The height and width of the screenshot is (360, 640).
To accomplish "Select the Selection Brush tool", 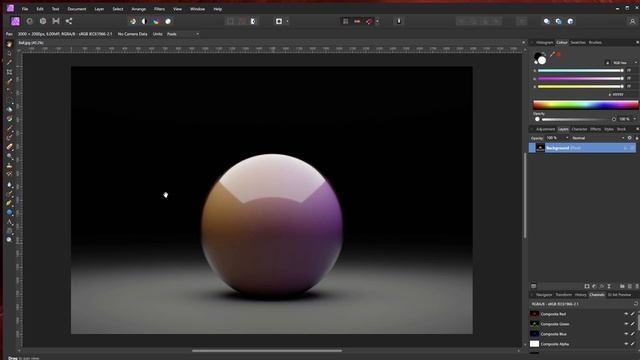I will (x=9, y=82).
